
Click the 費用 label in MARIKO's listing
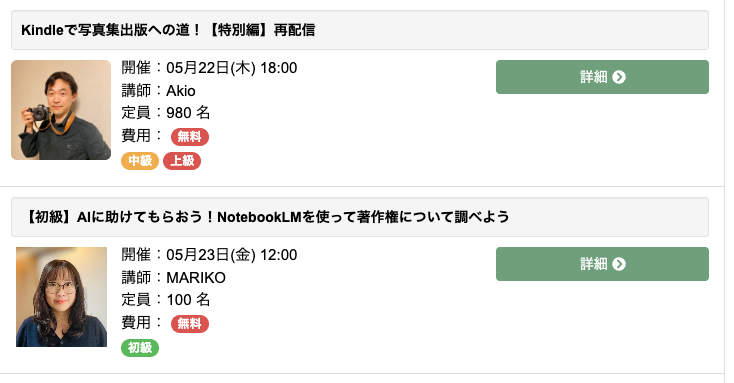[136, 323]
